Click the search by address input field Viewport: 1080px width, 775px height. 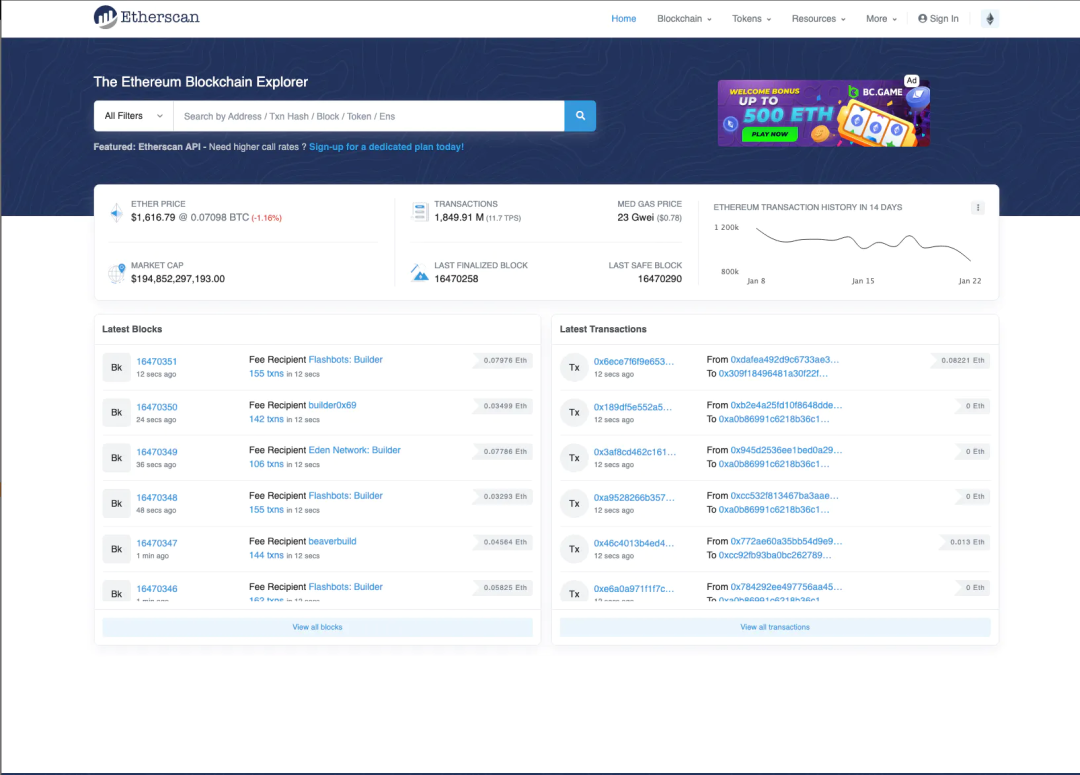pyautogui.click(x=368, y=116)
